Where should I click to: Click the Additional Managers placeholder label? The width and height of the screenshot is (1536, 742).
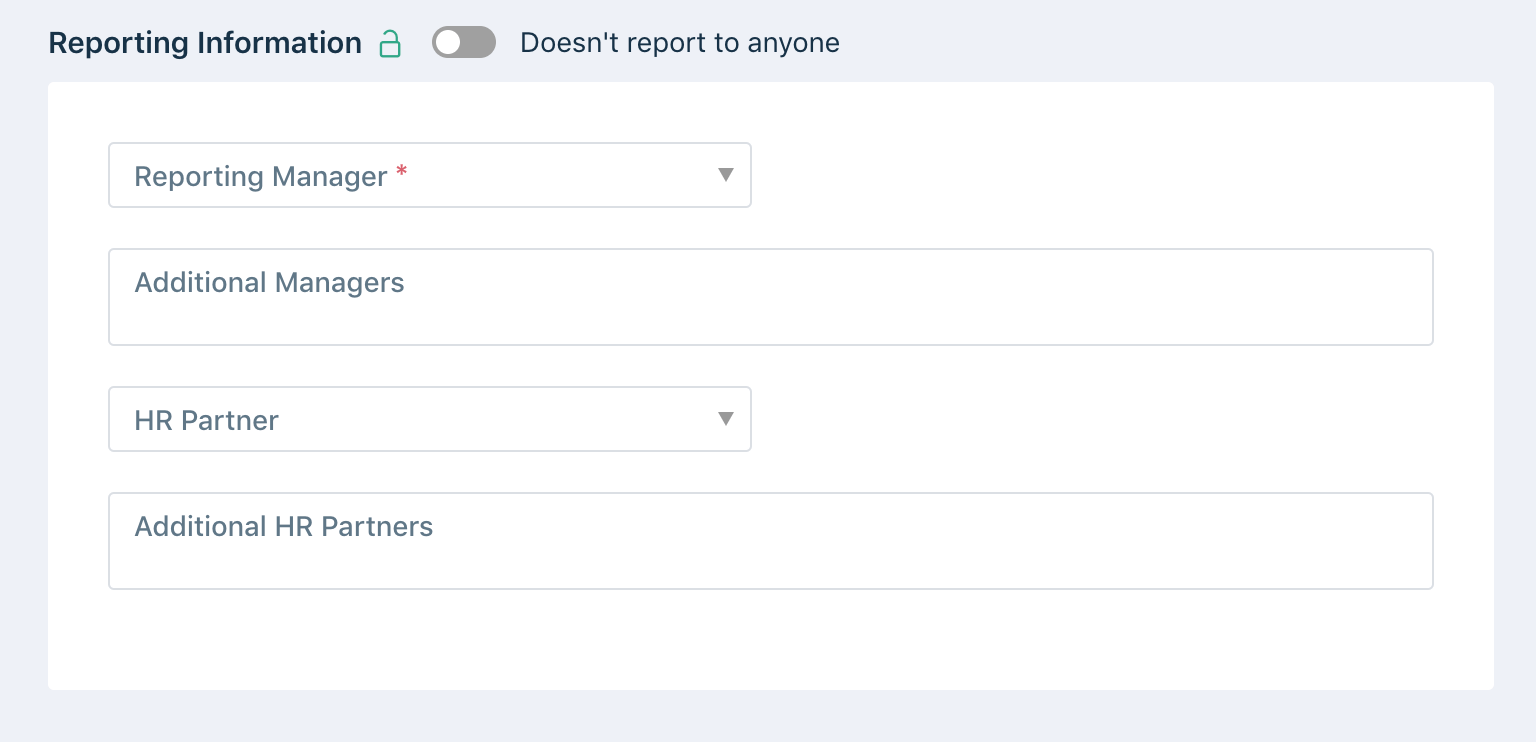(270, 283)
